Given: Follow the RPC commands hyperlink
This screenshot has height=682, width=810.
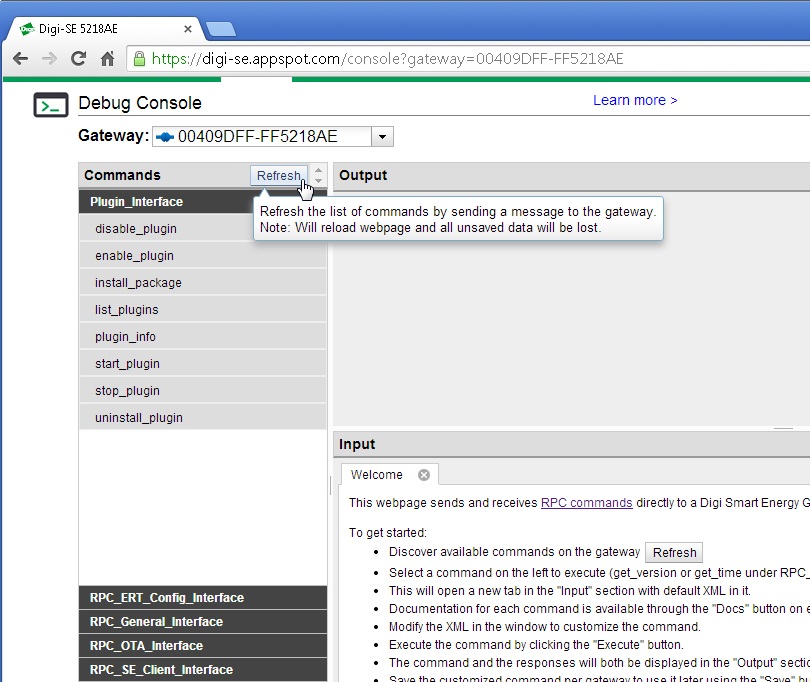Looking at the screenshot, I should (x=586, y=503).
